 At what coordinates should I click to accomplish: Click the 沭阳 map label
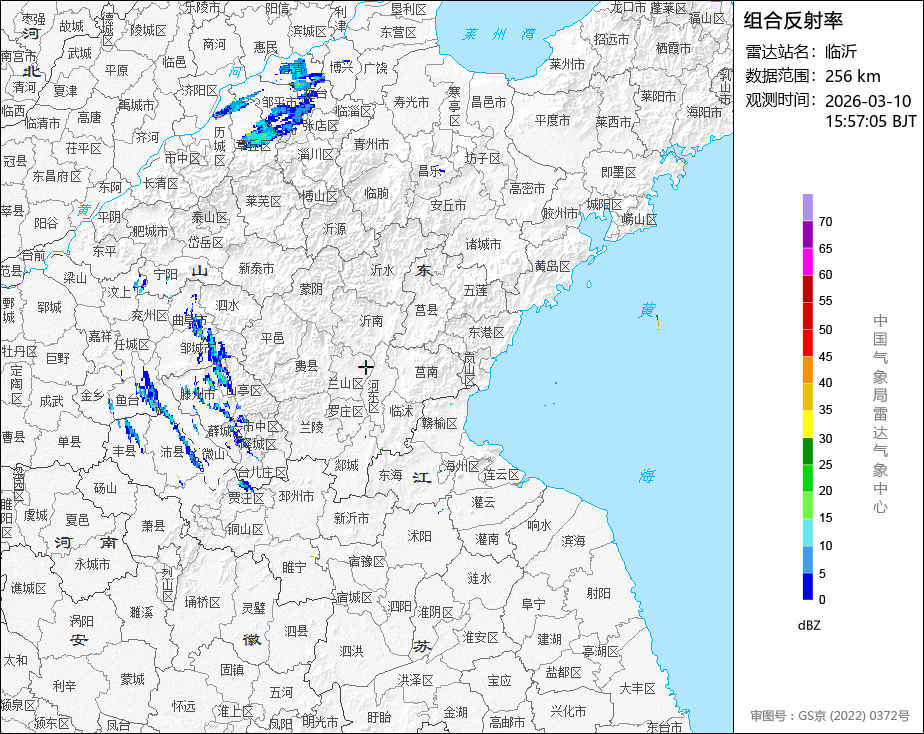coord(419,537)
